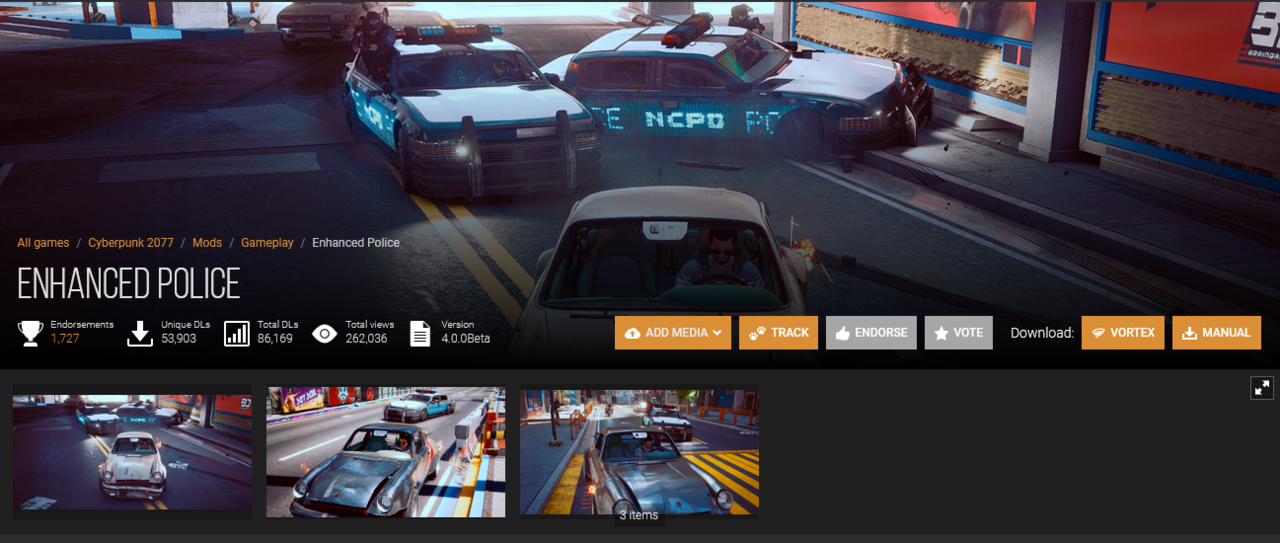Screen dimensions: 1280x543
Task: Track this mod
Action: pos(779,333)
